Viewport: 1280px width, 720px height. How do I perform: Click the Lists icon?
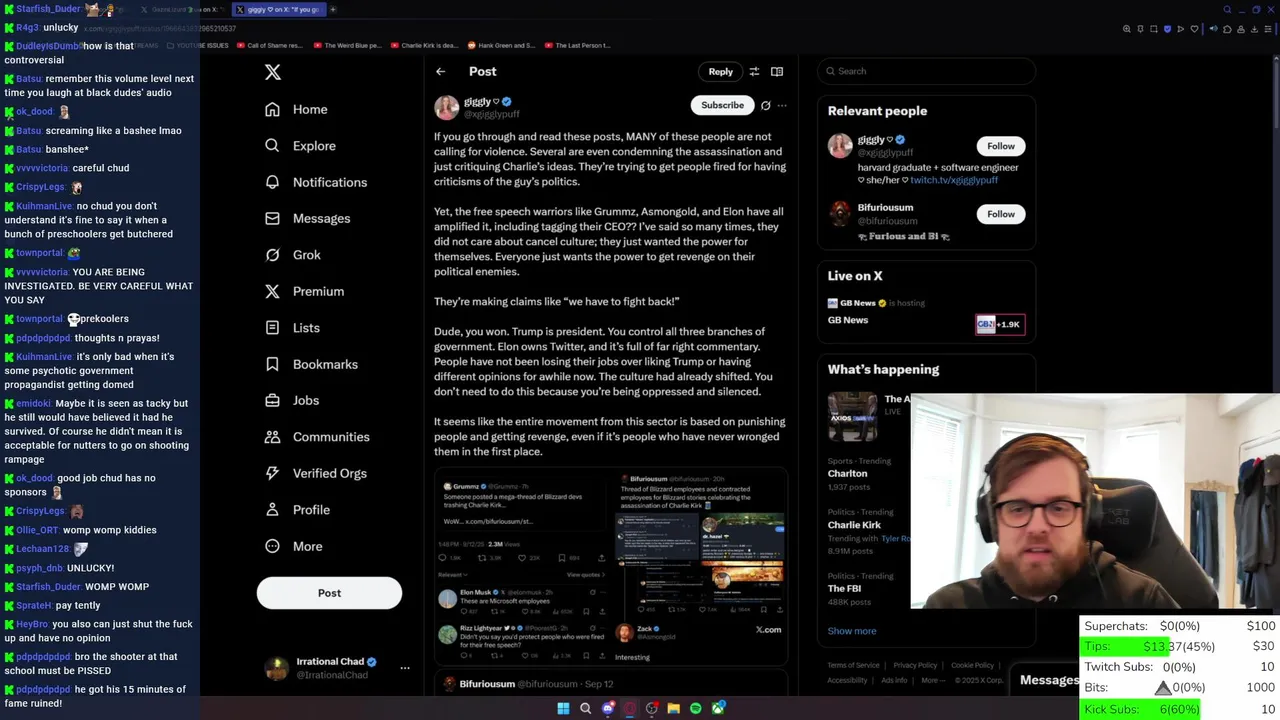[x=272, y=328]
